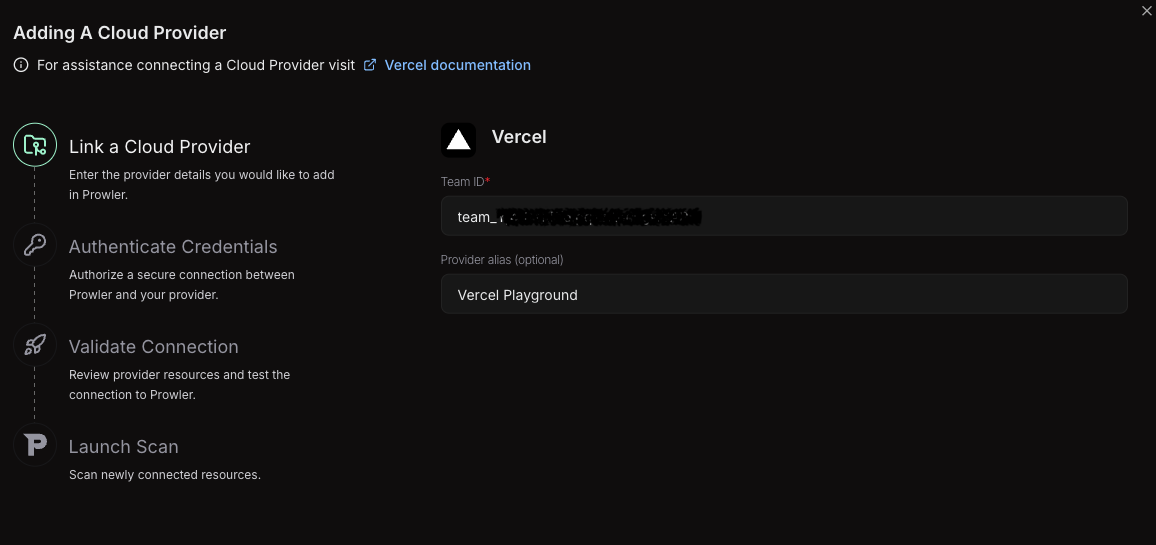Click the 'Enter the provider details' description text
Image resolution: width=1156 pixels, height=545 pixels.
coord(202,185)
